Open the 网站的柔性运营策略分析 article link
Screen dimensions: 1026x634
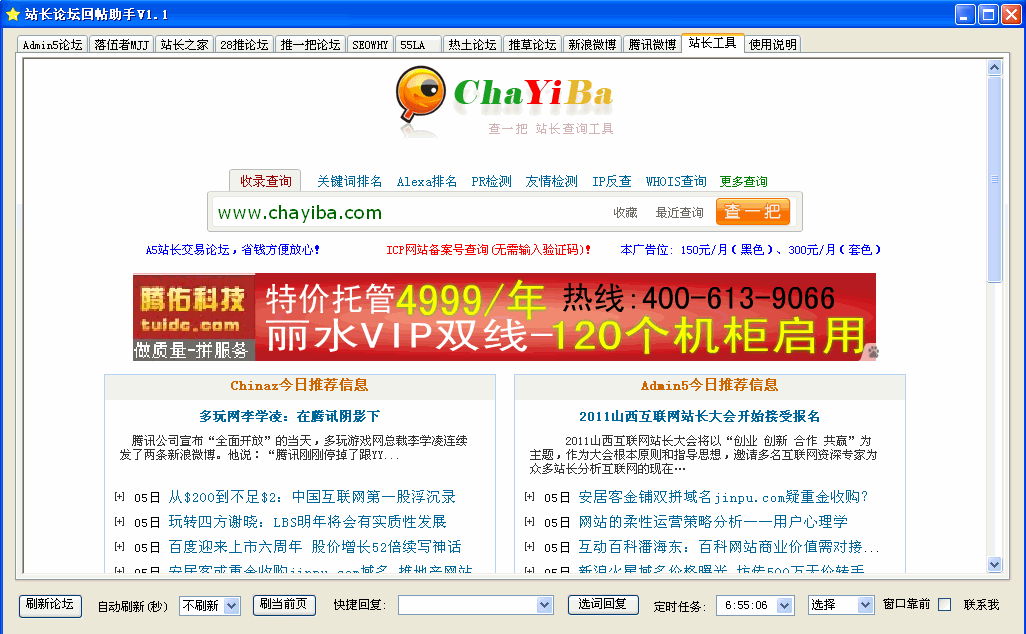[x=713, y=522]
